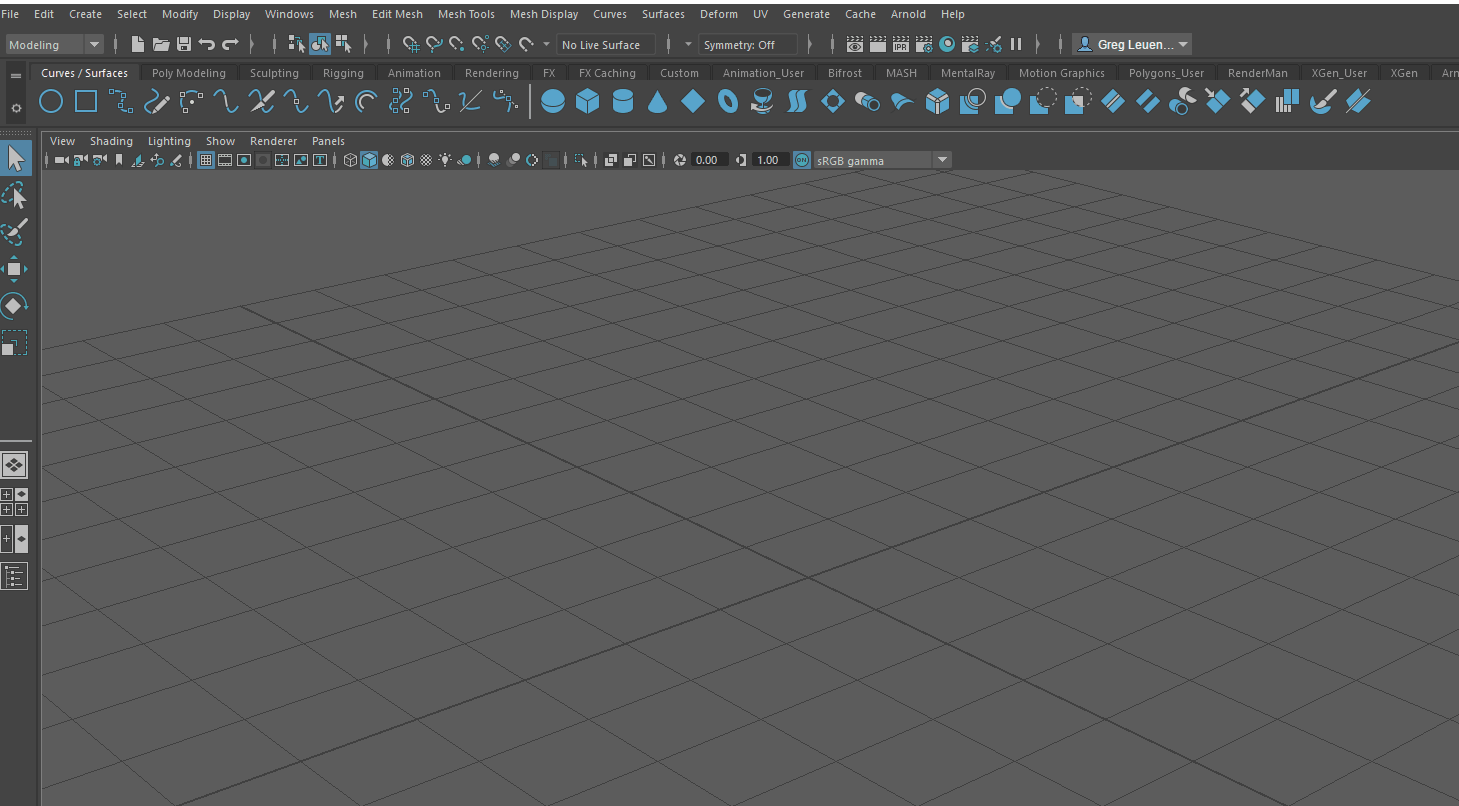This screenshot has height=806, width=1459.
Task: Activate the Rotate tool in toolbox
Action: click(15, 306)
